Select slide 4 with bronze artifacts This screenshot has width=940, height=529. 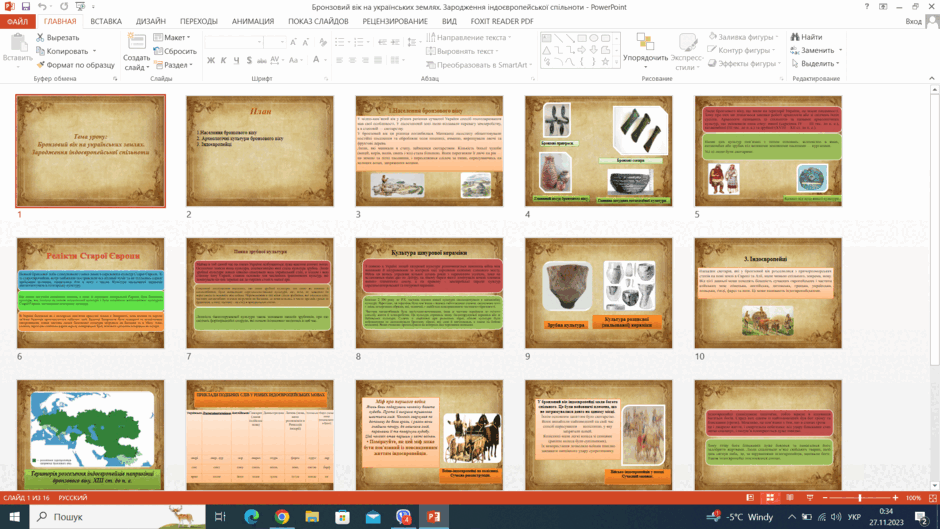[598, 151]
